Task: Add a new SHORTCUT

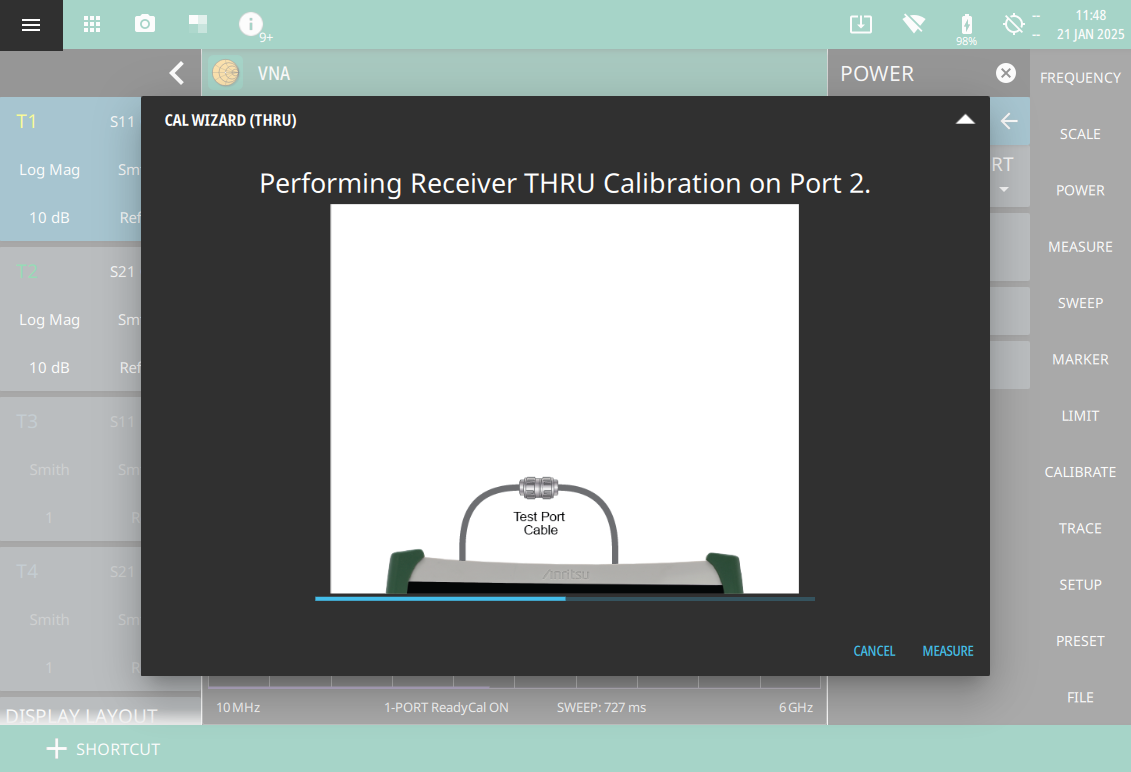Action: (x=103, y=749)
